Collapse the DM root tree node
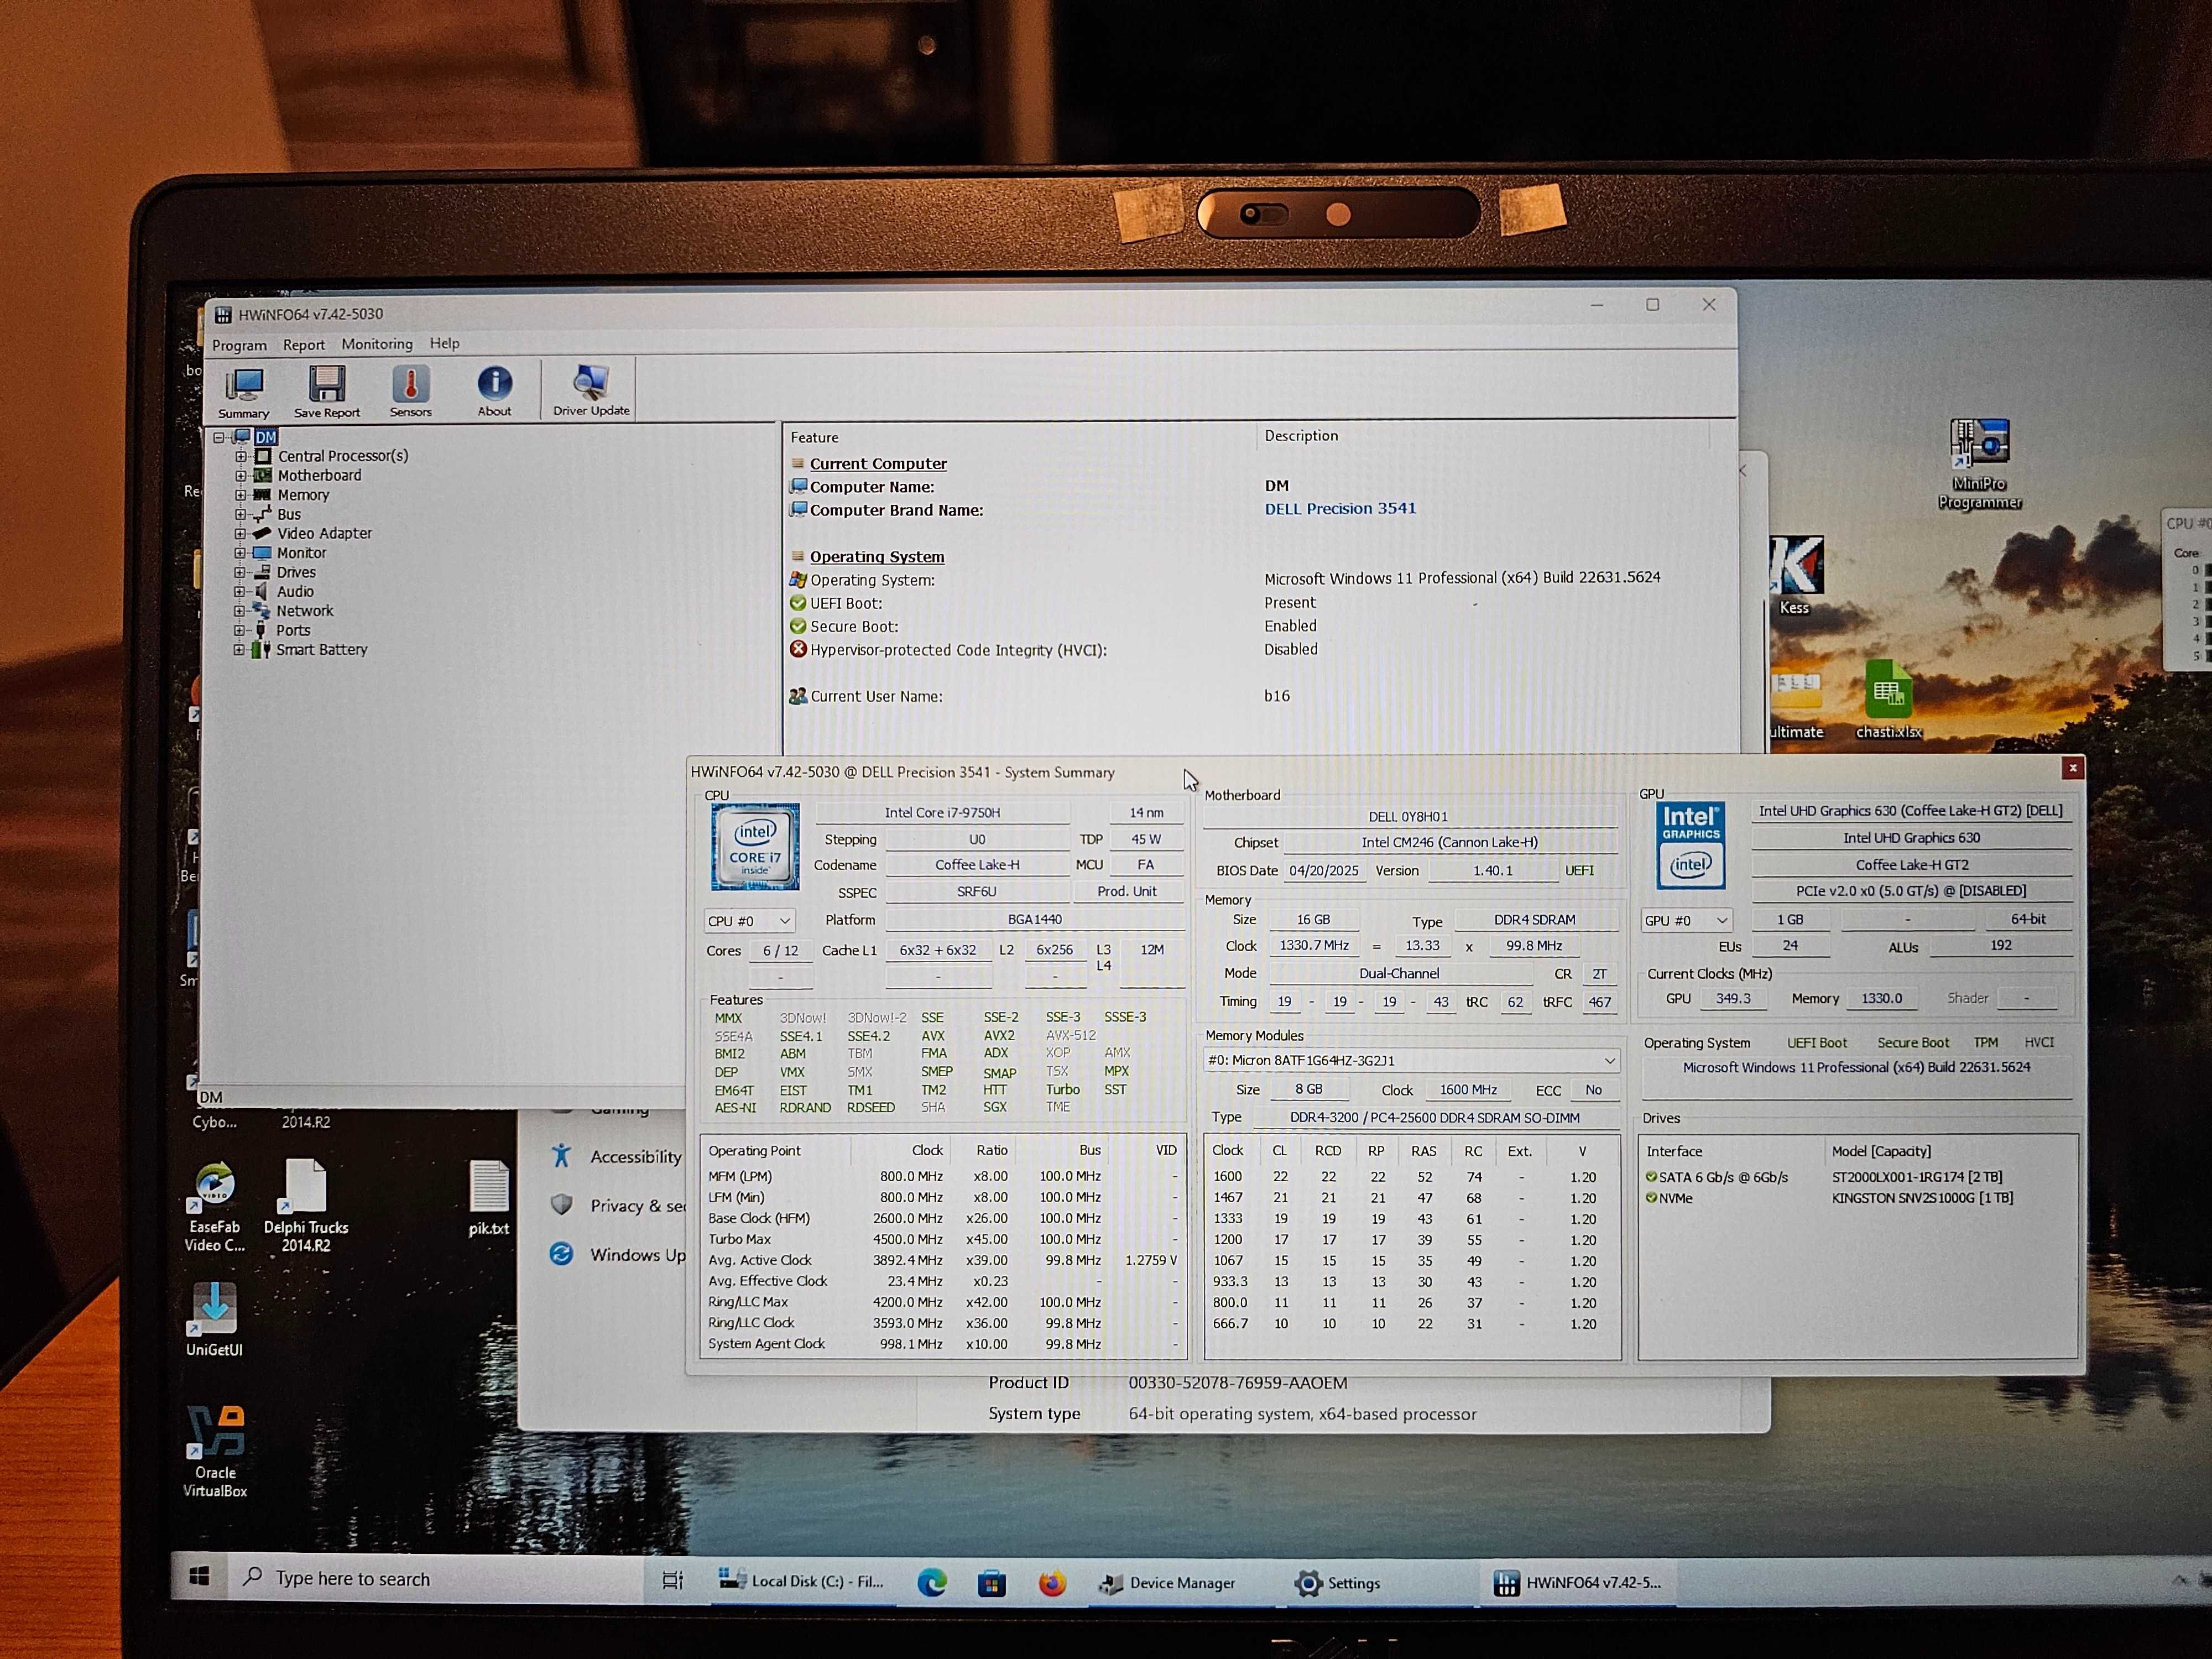Viewport: 2212px width, 1659px height. pyautogui.click(x=219, y=437)
